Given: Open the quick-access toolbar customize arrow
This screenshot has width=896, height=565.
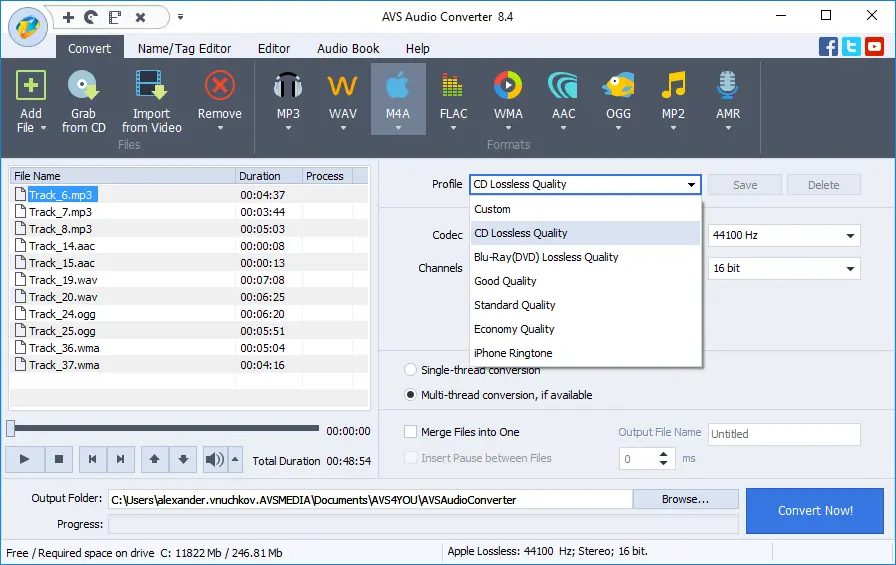Looking at the screenshot, I should [181, 17].
